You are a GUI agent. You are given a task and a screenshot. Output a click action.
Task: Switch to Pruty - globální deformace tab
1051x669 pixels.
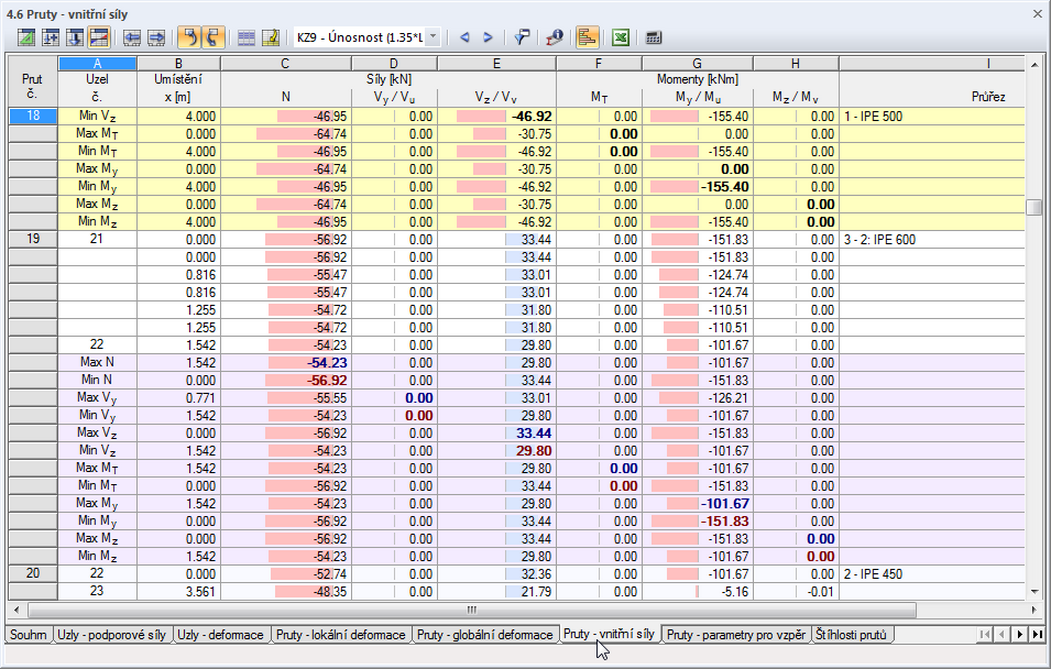[x=485, y=635]
